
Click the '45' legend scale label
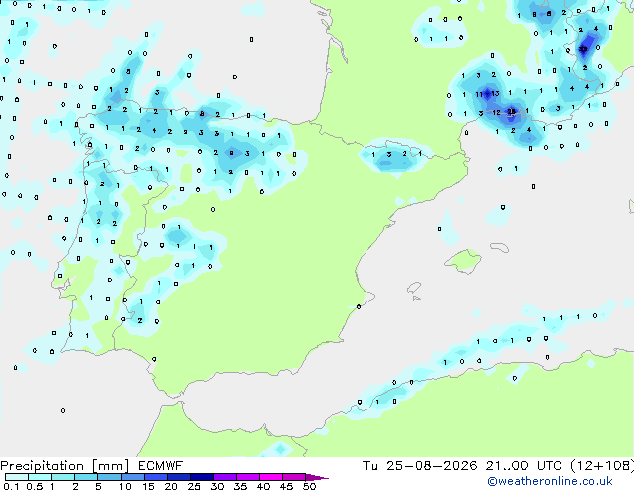tap(286, 486)
